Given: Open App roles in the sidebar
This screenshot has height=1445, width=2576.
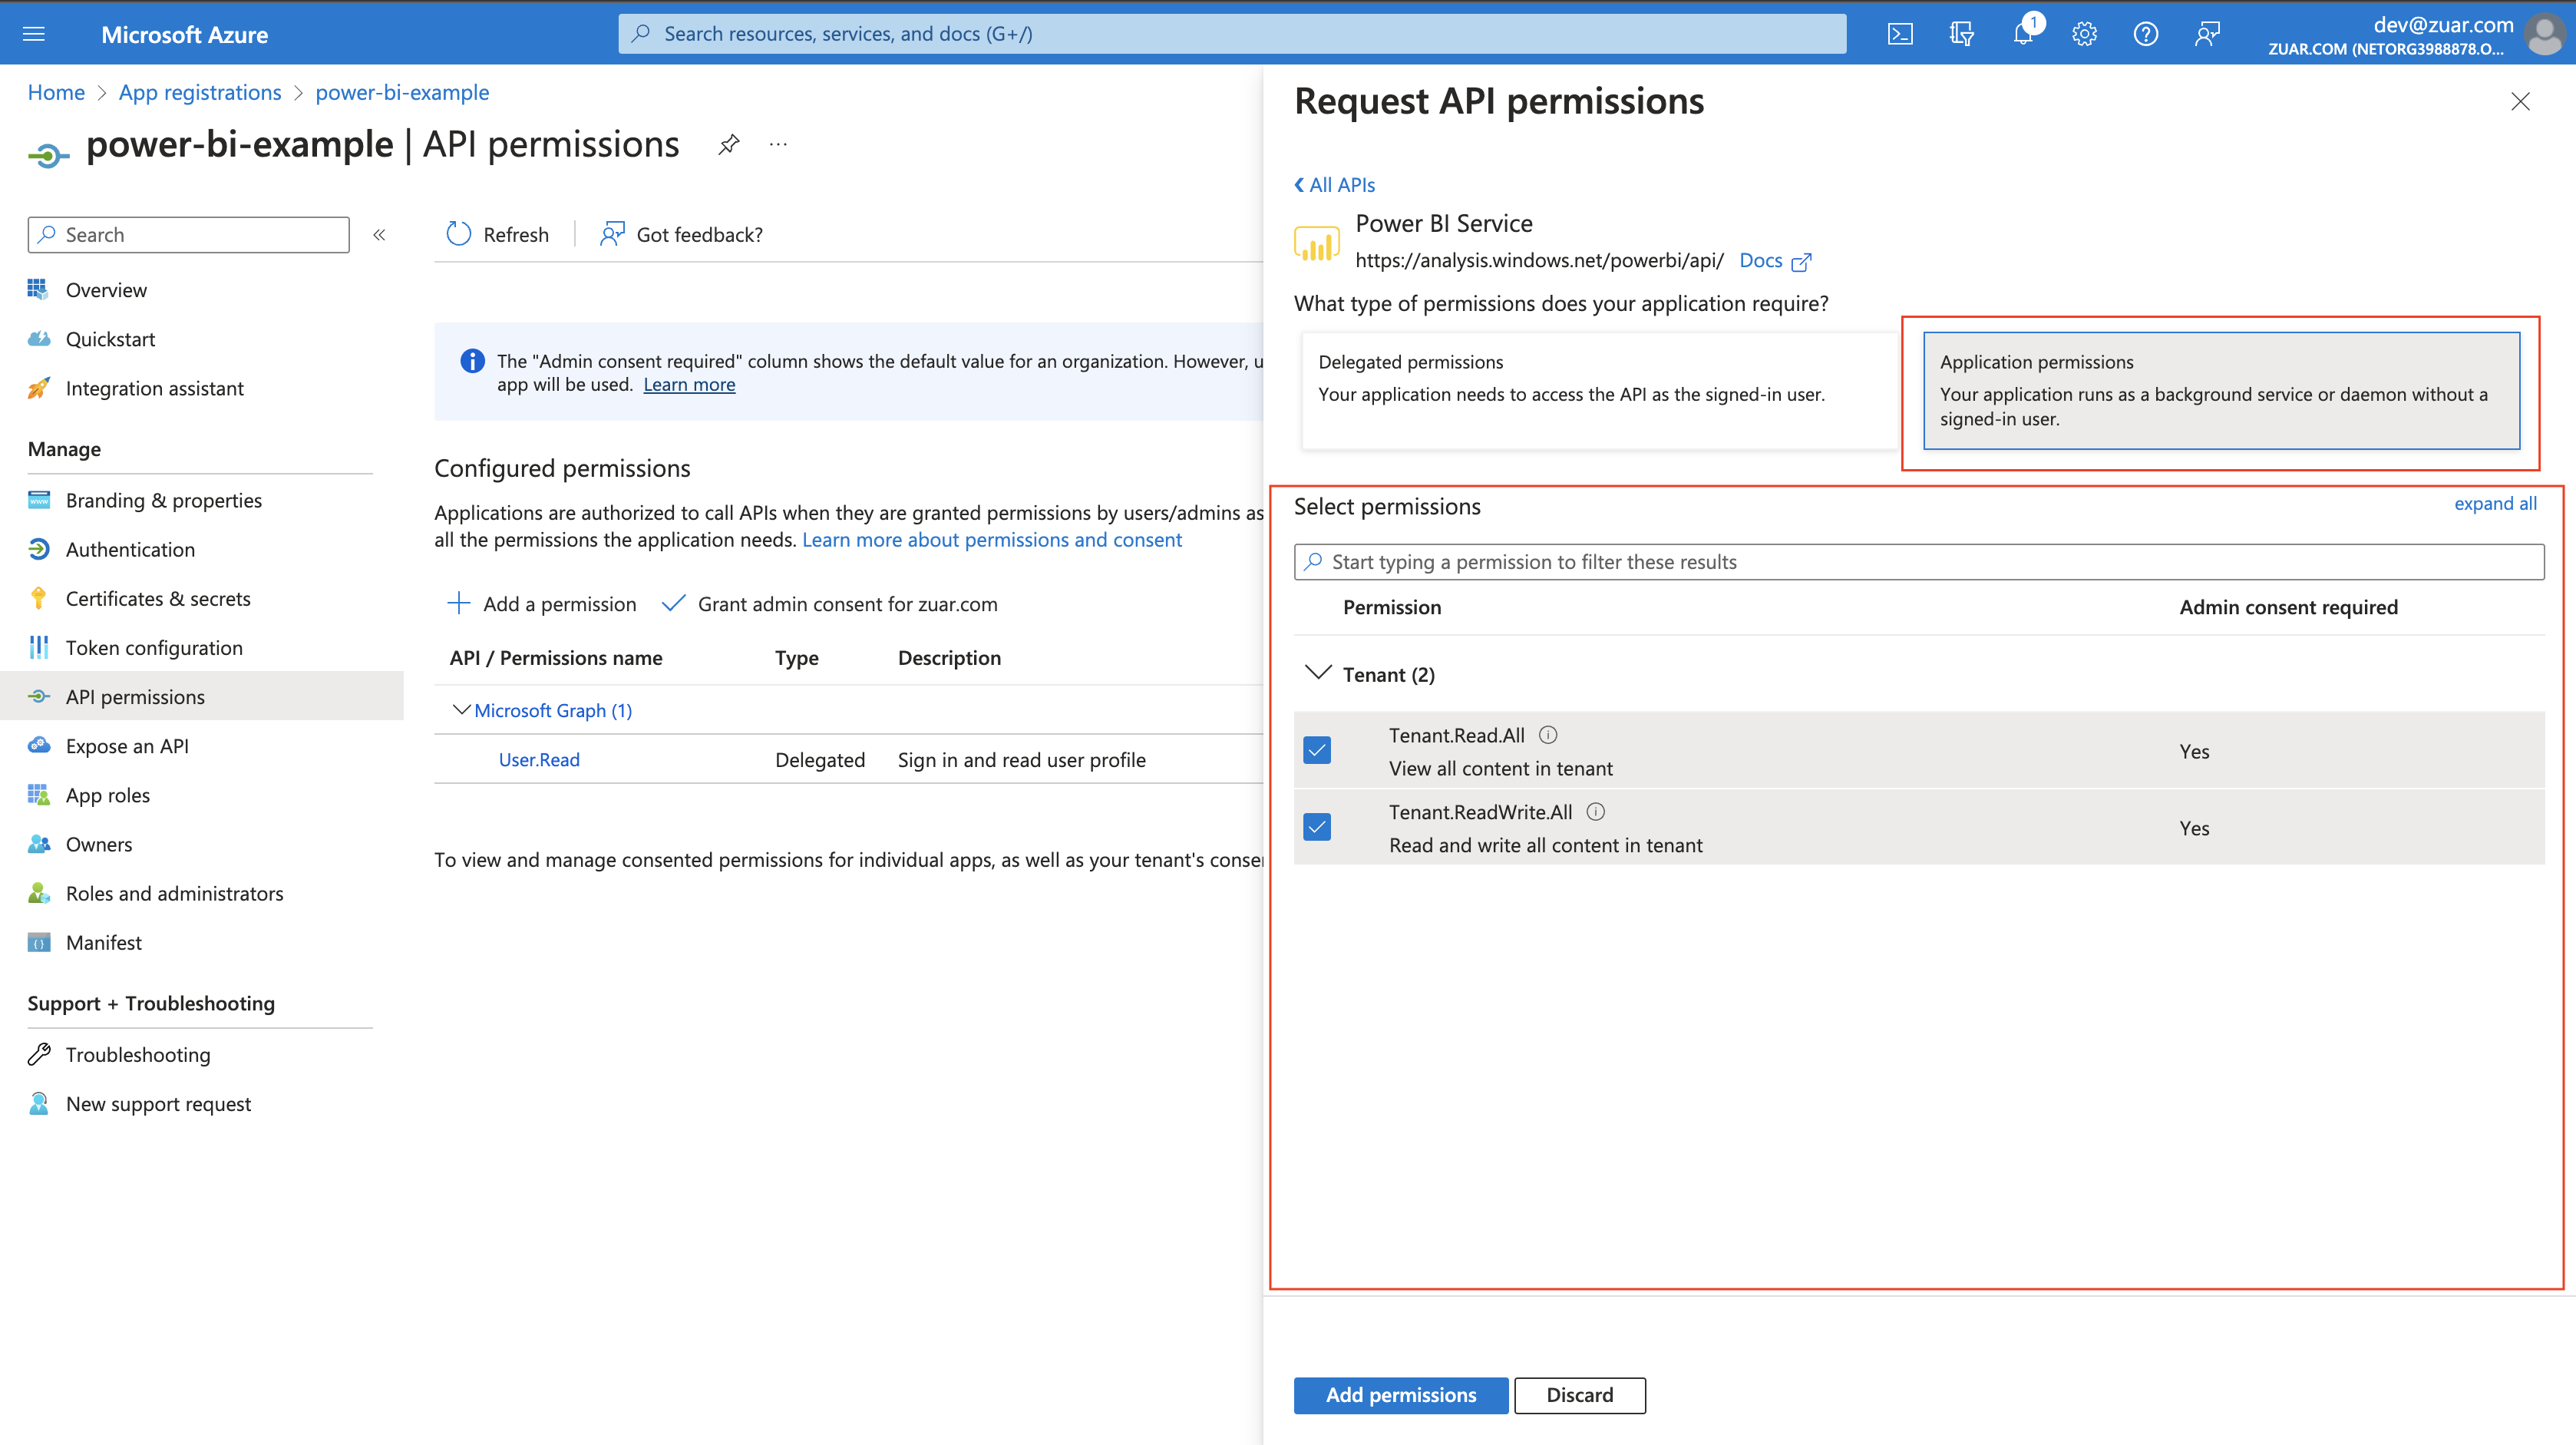Looking at the screenshot, I should pos(108,795).
